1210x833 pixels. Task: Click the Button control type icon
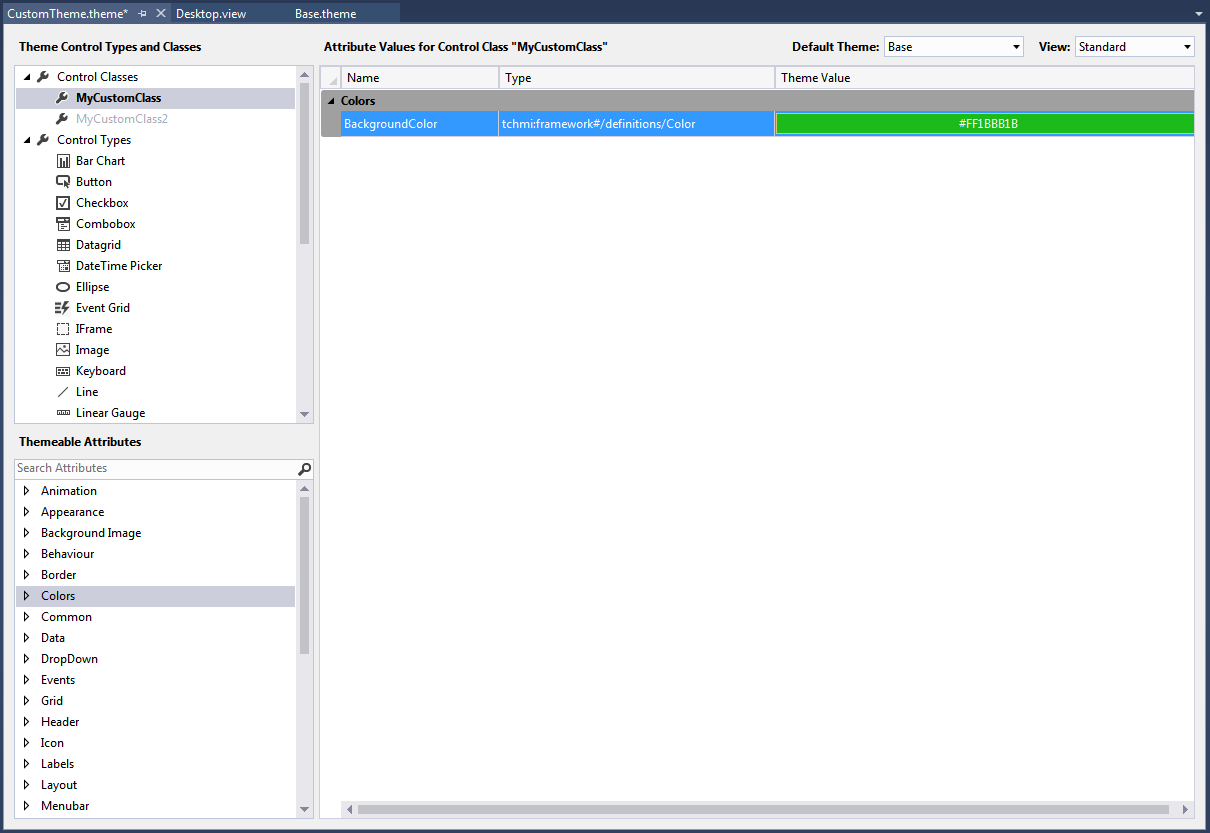pyautogui.click(x=63, y=182)
